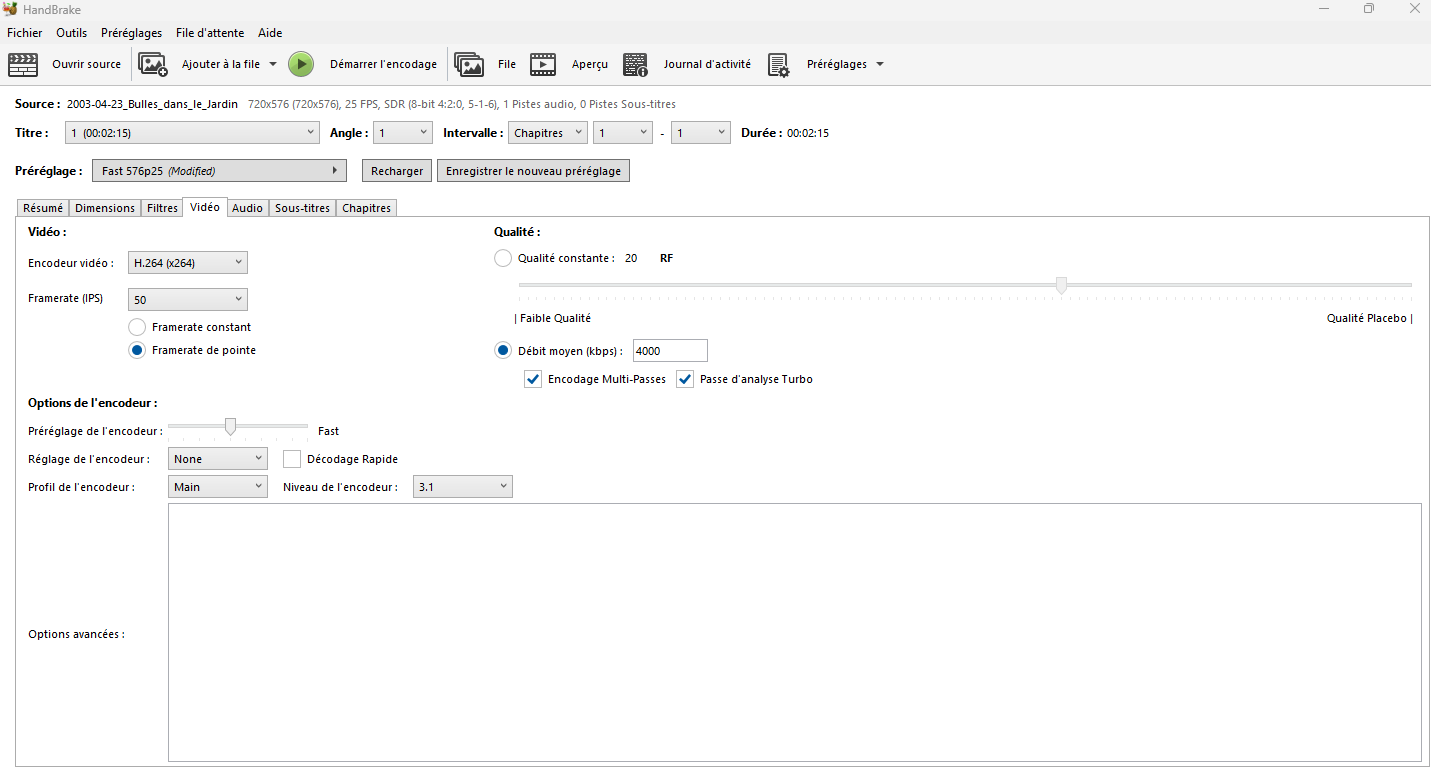This screenshot has width=1431, height=770.
Task: Switch to the Résumé tab
Action: [x=43, y=208]
